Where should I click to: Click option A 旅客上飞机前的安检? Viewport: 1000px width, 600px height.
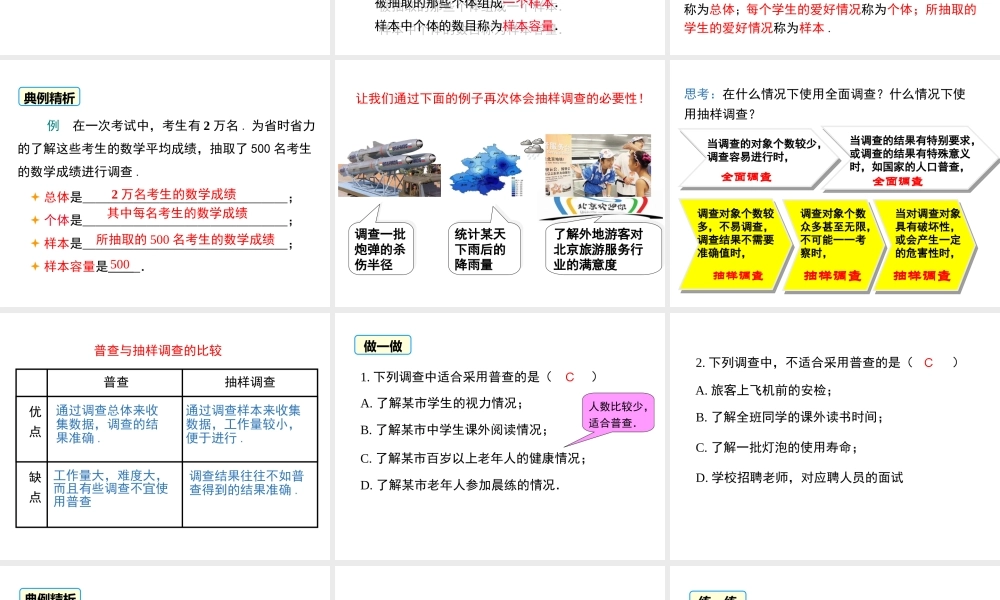pyautogui.click(x=764, y=390)
